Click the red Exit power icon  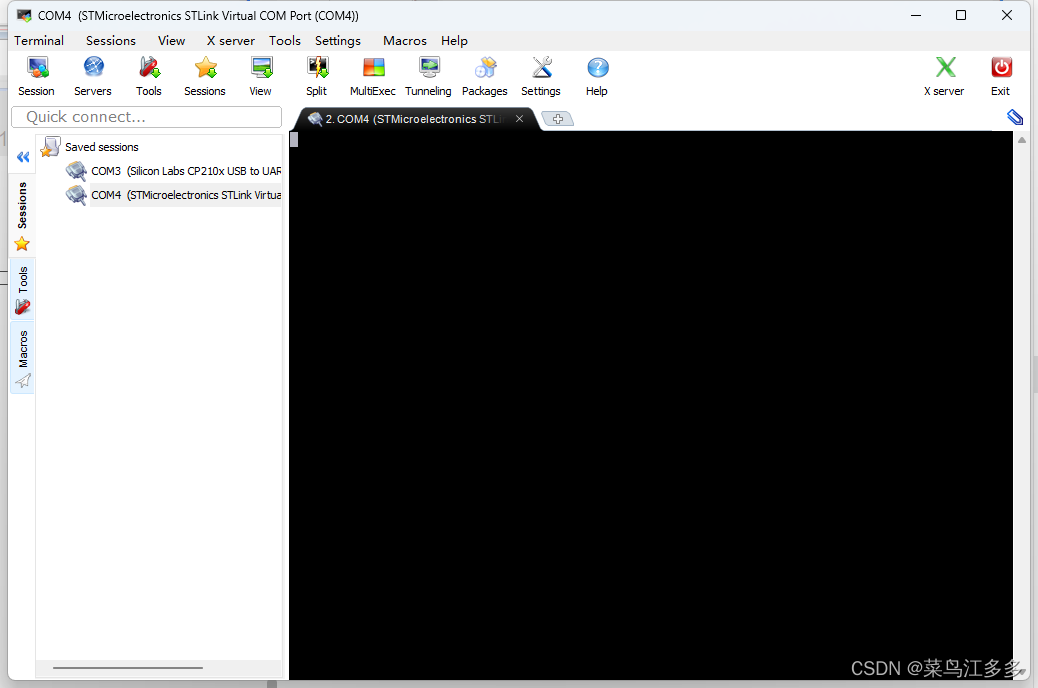click(x=1000, y=76)
